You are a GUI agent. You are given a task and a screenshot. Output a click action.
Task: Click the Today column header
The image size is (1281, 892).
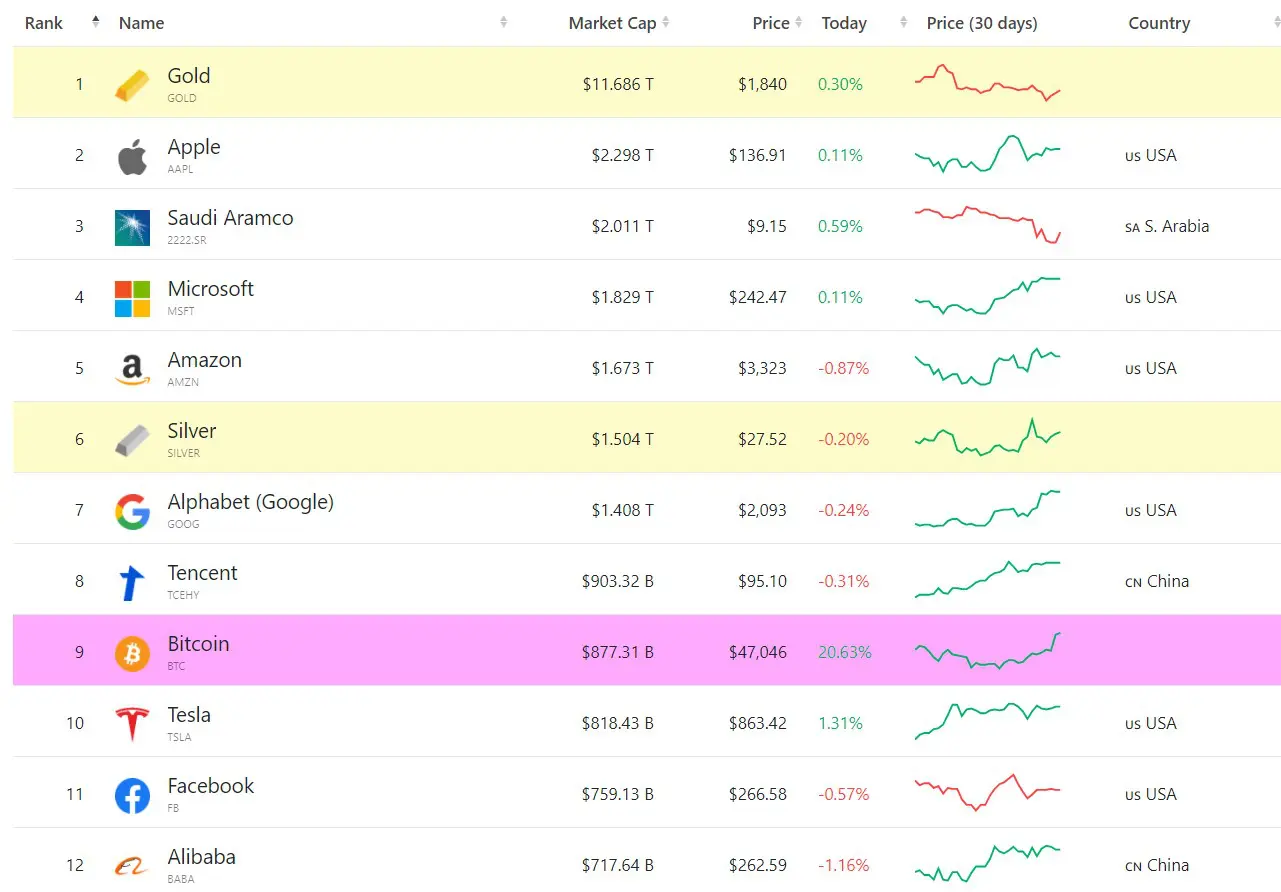(x=844, y=23)
